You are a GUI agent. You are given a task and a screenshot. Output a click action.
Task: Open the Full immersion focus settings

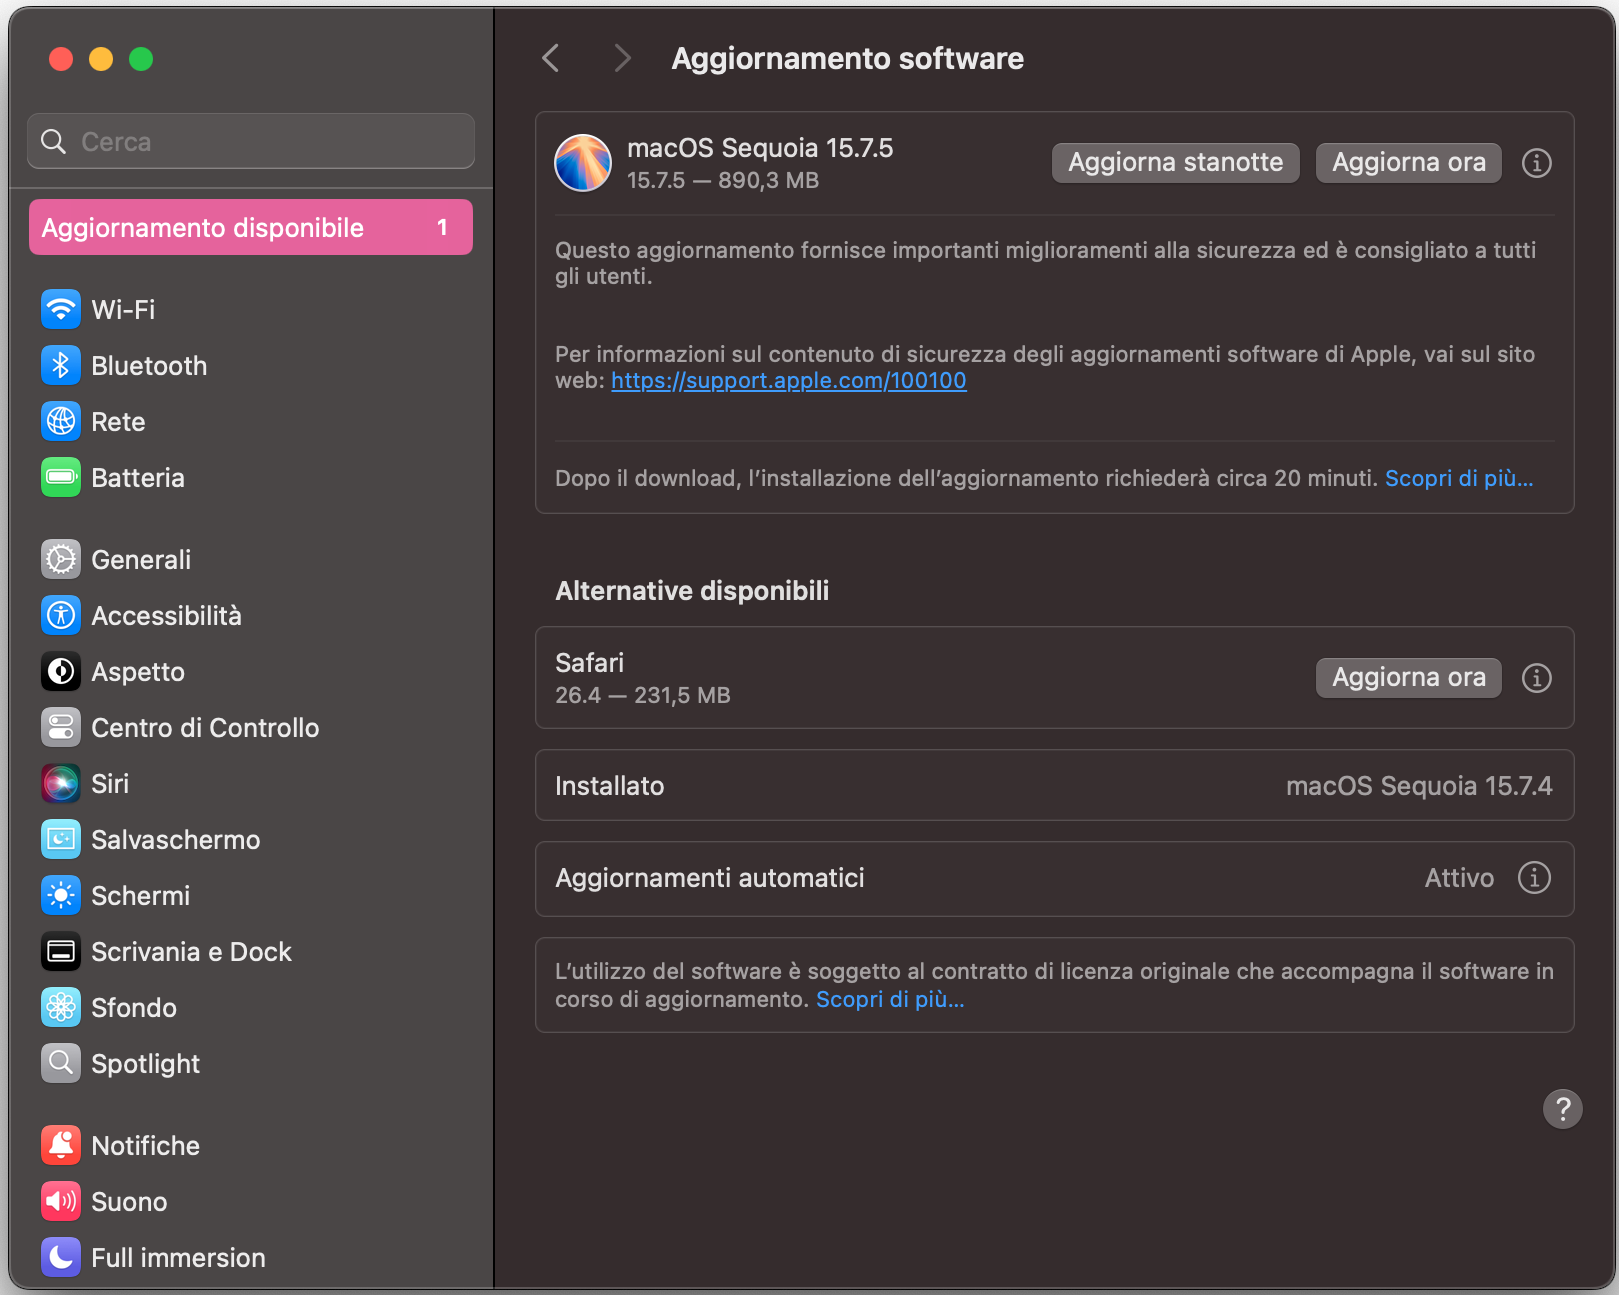coord(177,1257)
